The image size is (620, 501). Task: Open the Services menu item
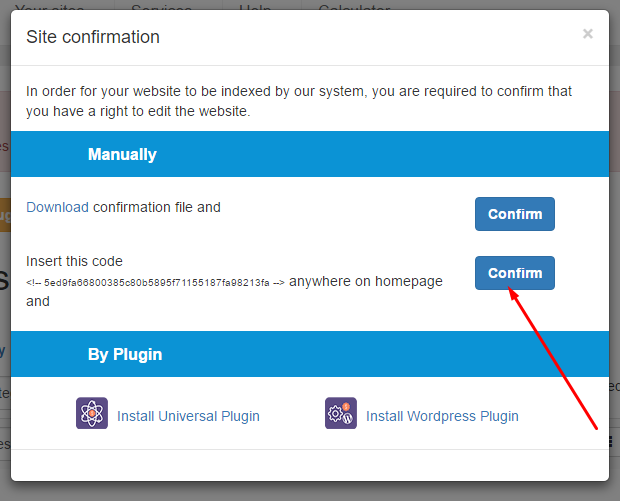(x=161, y=7)
